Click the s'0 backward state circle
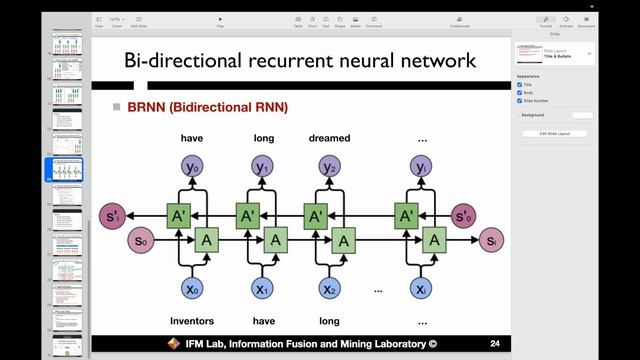The image size is (640, 360). coord(464,216)
